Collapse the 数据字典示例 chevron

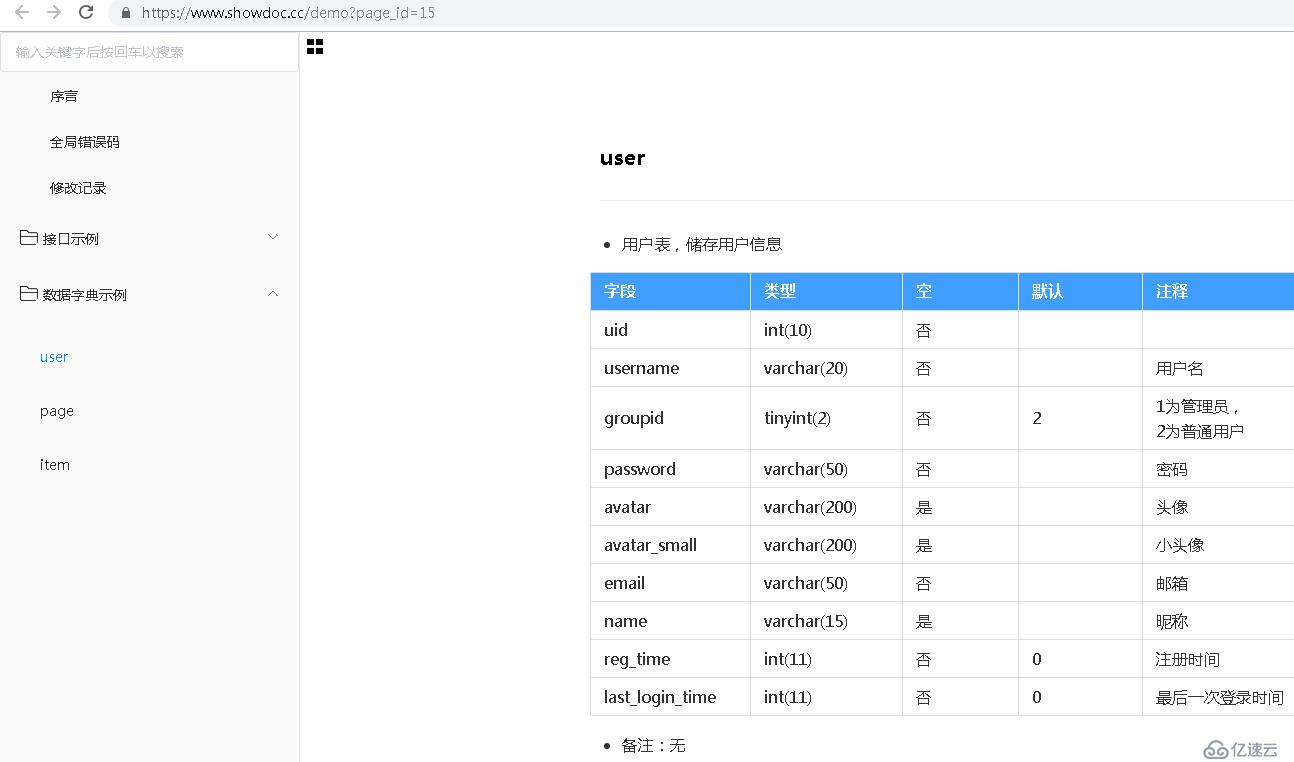(273, 293)
